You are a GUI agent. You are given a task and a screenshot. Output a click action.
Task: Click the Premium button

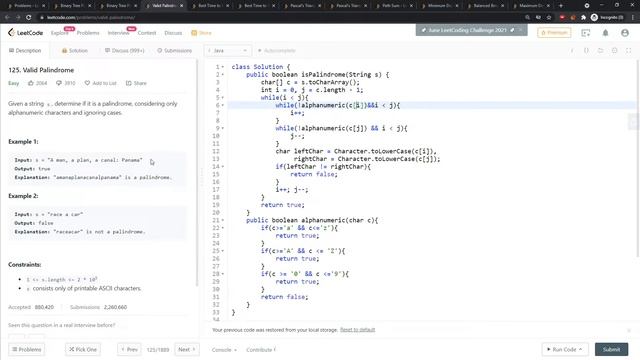coord(554,33)
